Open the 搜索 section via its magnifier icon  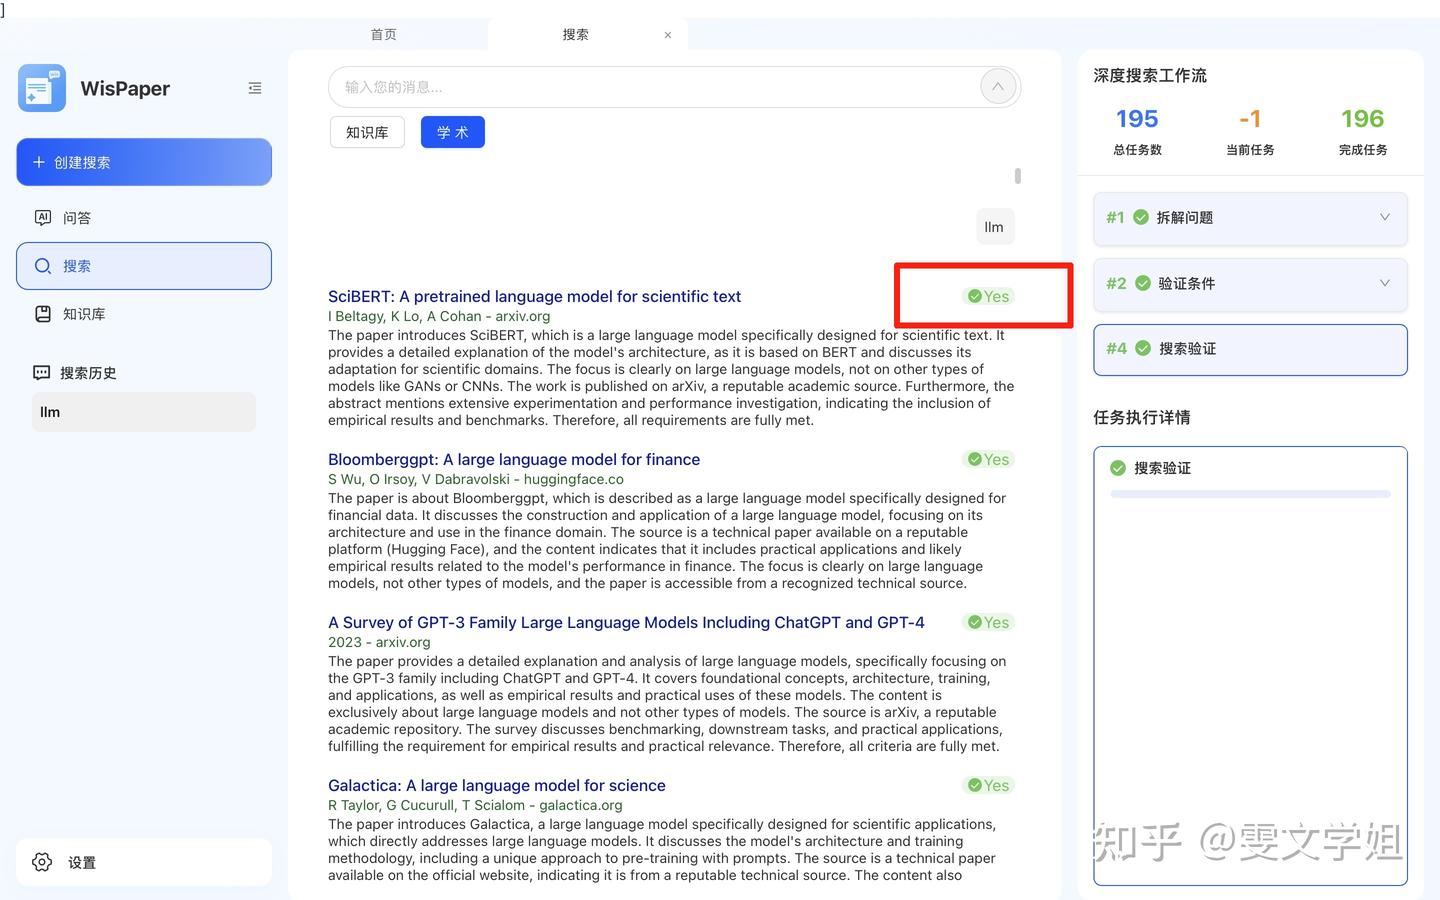pyautogui.click(x=42, y=266)
